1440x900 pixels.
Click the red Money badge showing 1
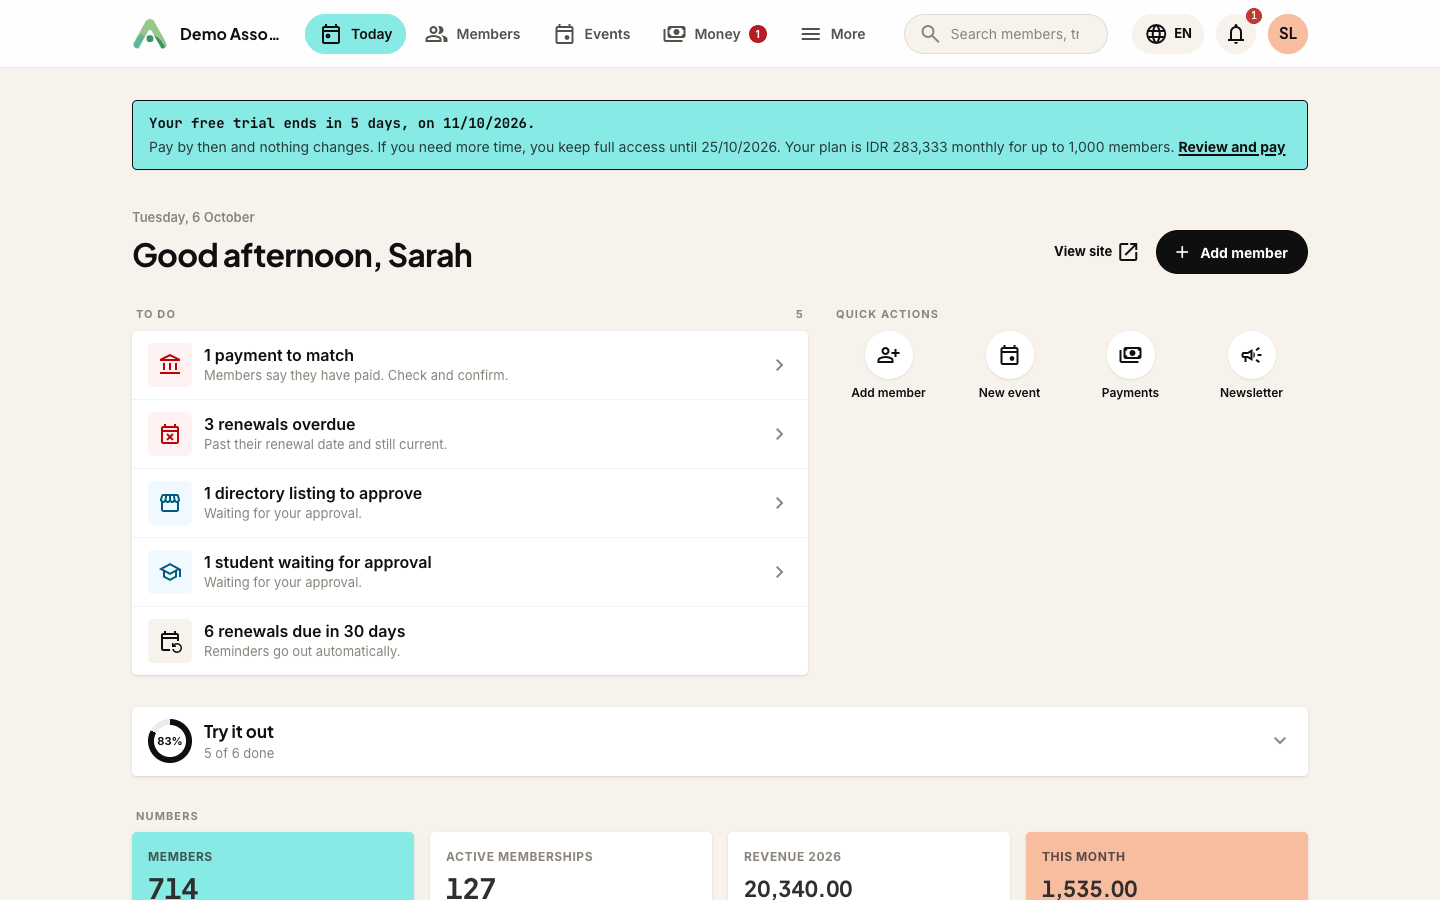pyautogui.click(x=758, y=34)
